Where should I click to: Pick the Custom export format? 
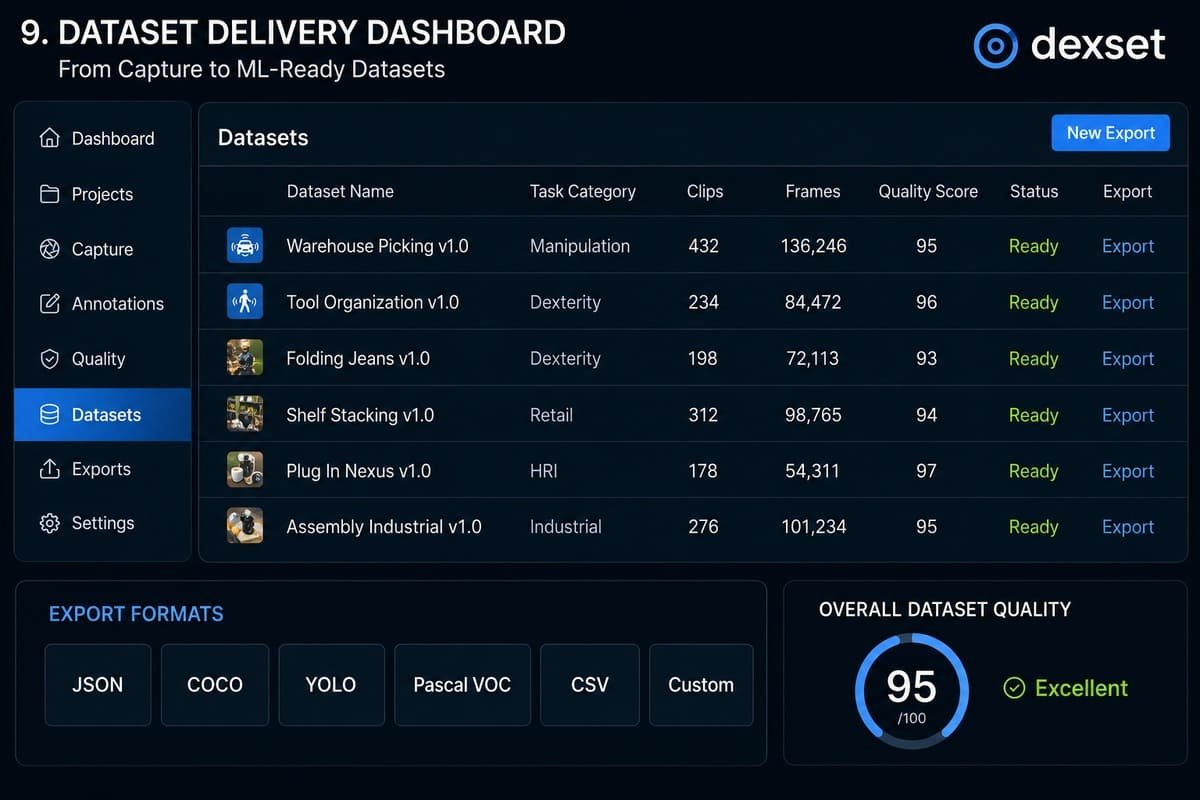coord(701,685)
